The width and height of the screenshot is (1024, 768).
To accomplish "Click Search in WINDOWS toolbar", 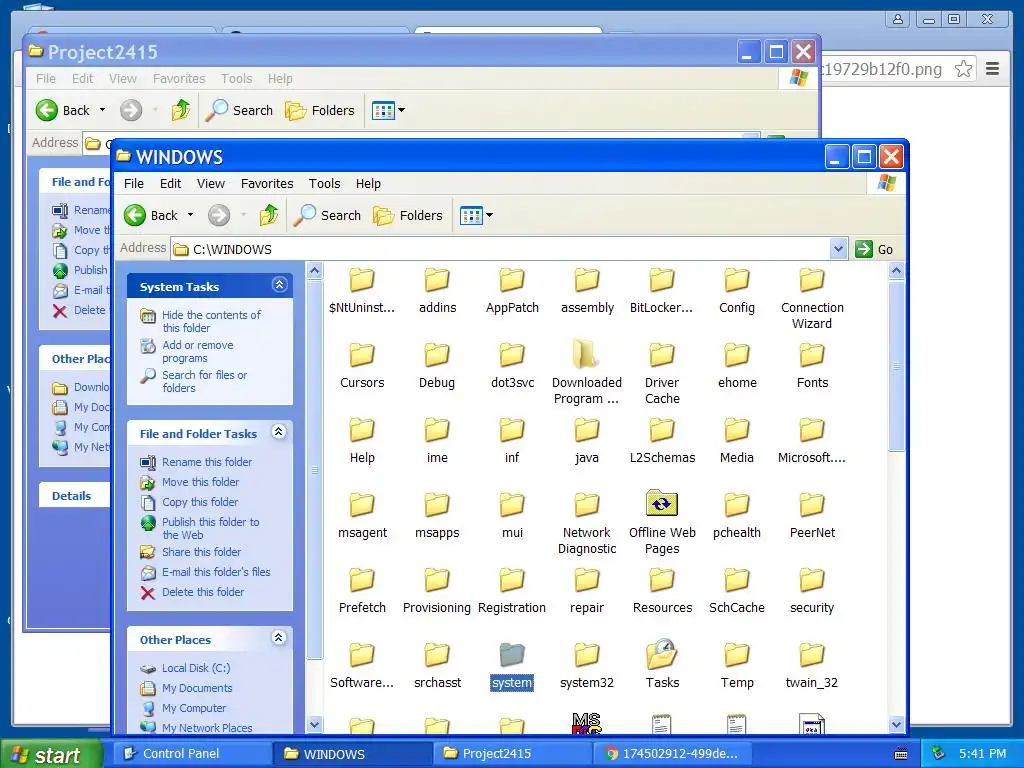I will click(x=327, y=215).
